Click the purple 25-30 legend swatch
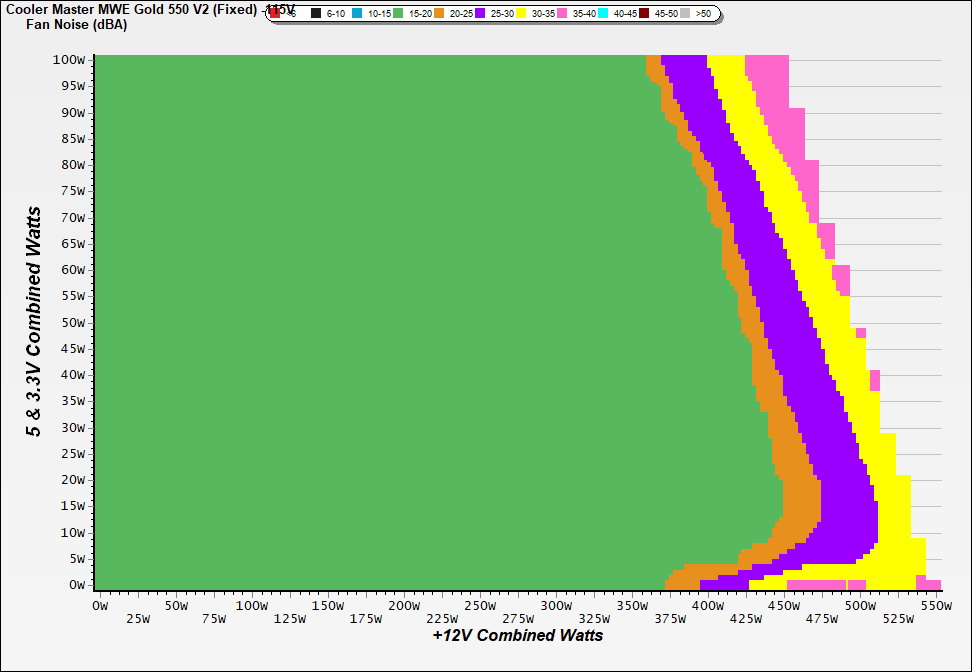The image size is (972, 672). tap(481, 14)
